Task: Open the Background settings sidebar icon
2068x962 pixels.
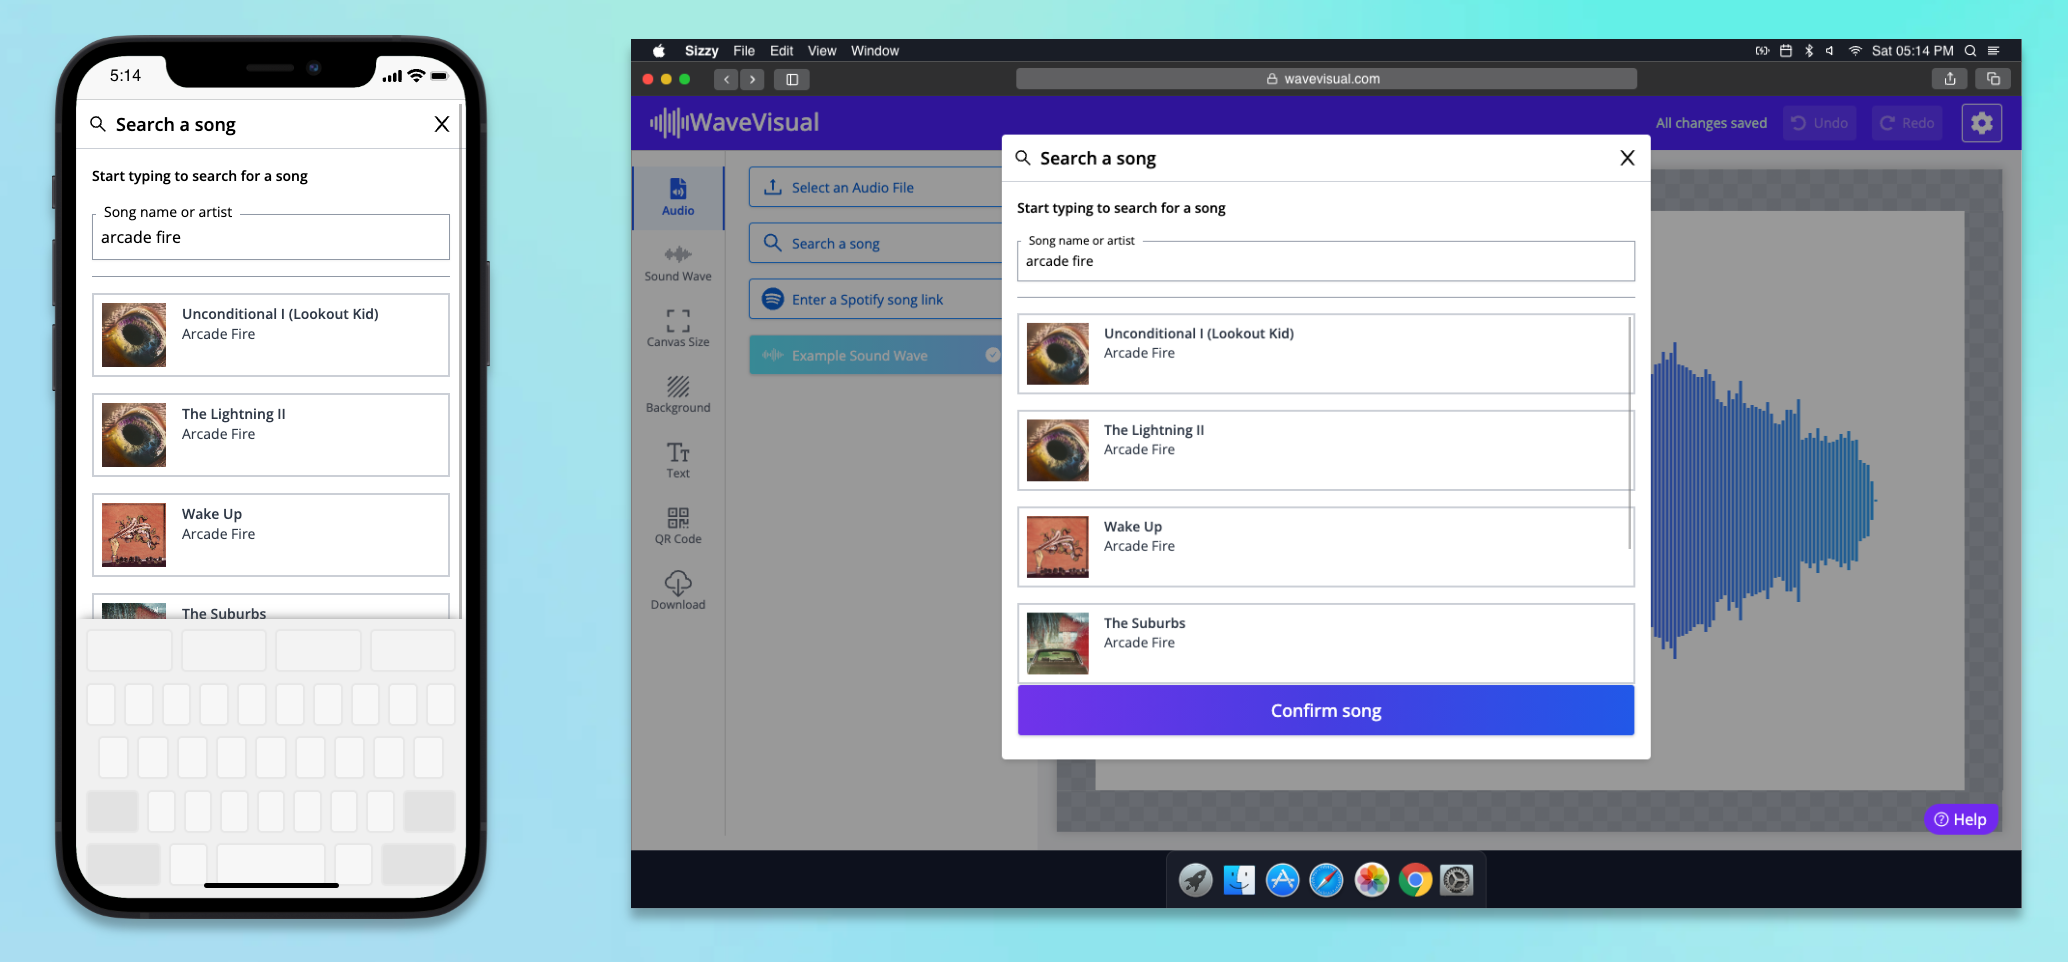Action: [678, 394]
